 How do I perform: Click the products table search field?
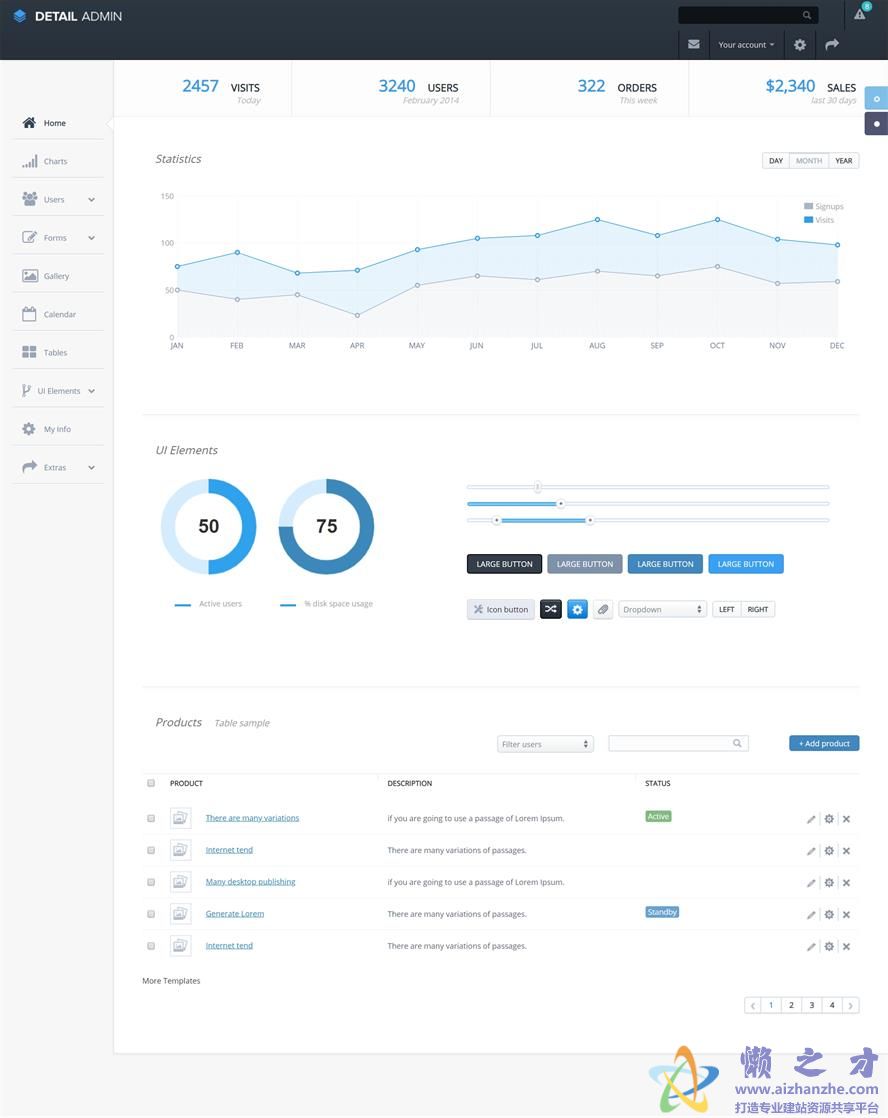coord(670,743)
